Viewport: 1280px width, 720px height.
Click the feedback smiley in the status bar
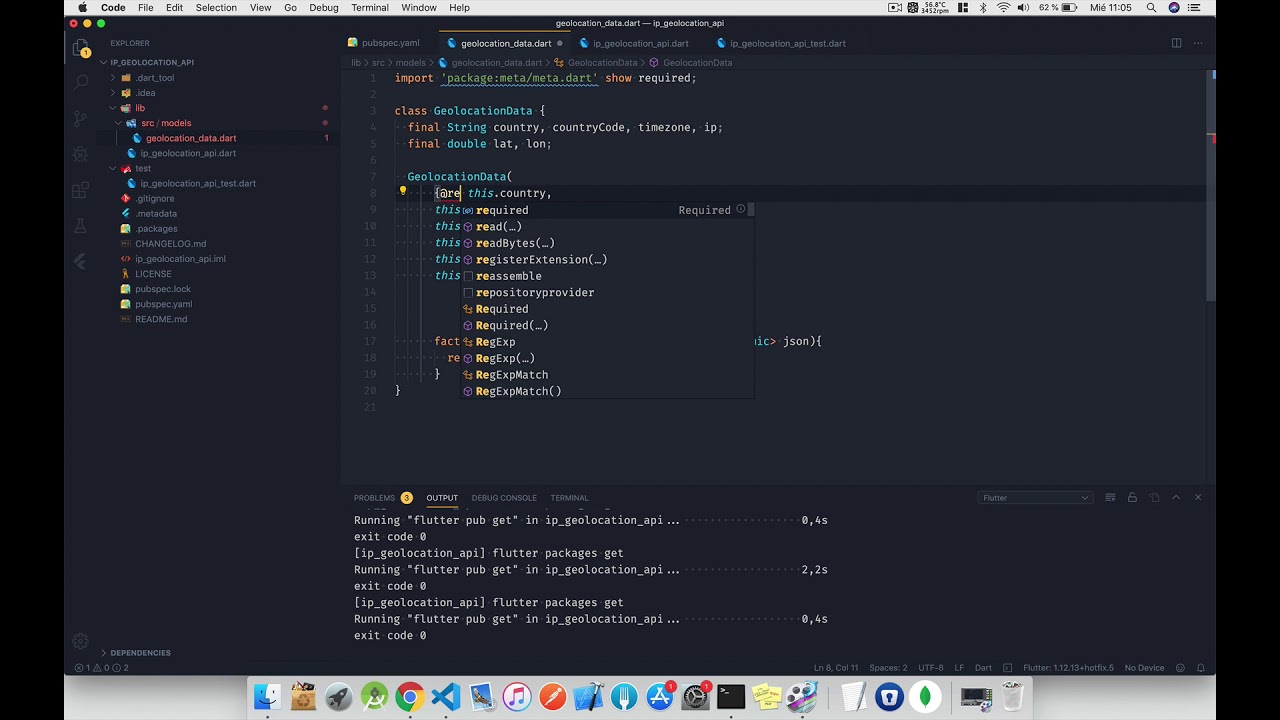coord(1180,668)
